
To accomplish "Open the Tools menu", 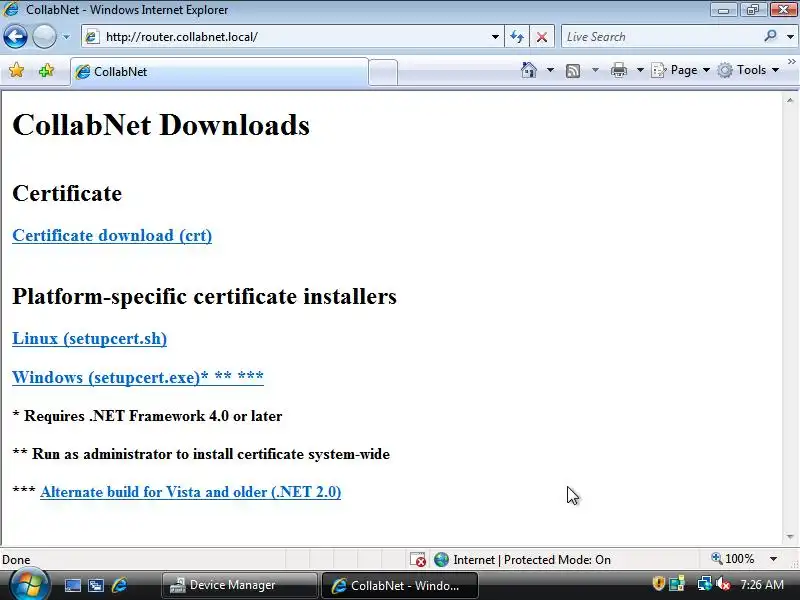I will (748, 70).
